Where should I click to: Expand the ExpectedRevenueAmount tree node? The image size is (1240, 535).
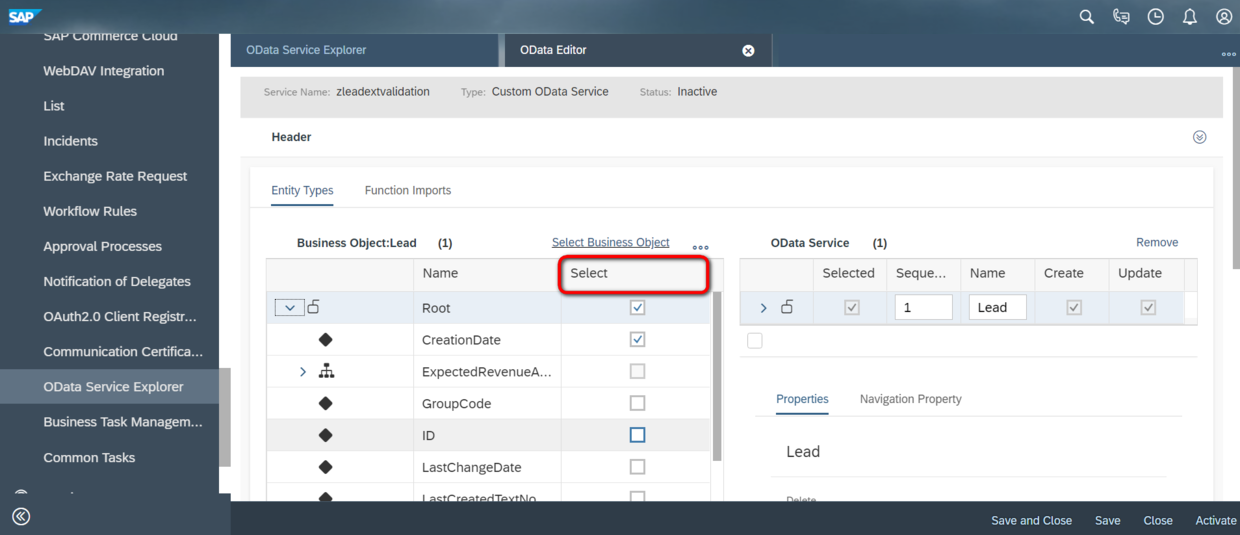303,372
